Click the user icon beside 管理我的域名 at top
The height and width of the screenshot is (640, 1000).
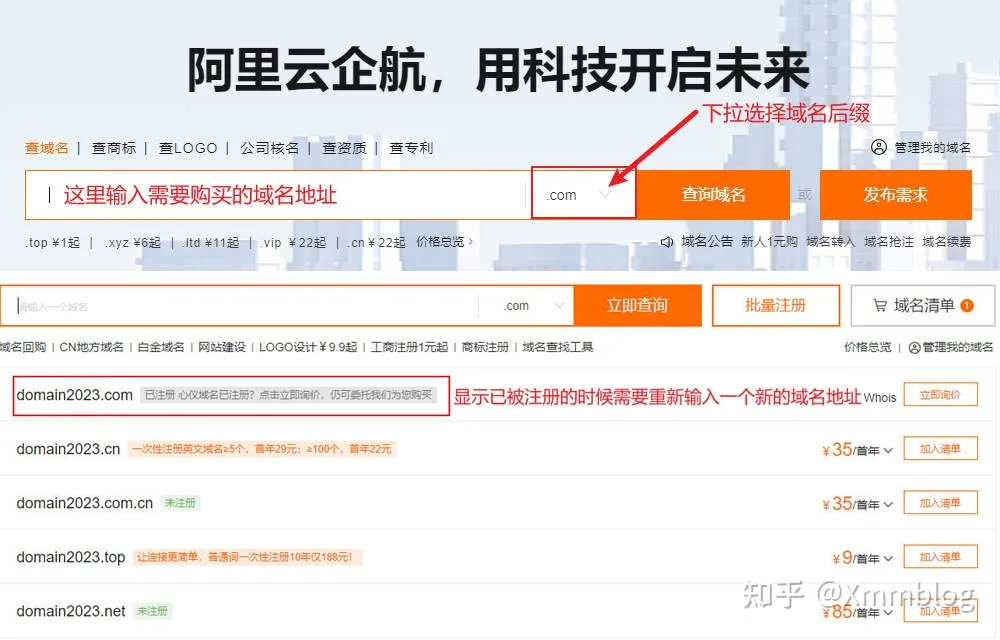click(x=879, y=147)
